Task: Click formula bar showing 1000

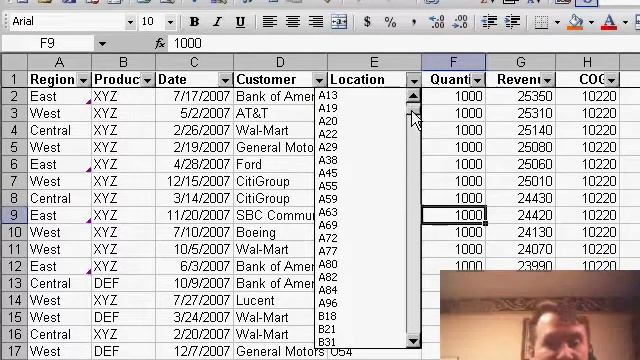Action: (x=404, y=44)
